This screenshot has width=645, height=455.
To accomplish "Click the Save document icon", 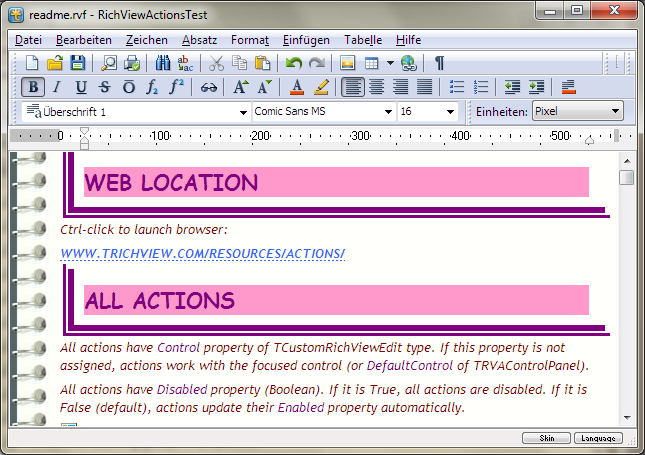I will 76,63.
